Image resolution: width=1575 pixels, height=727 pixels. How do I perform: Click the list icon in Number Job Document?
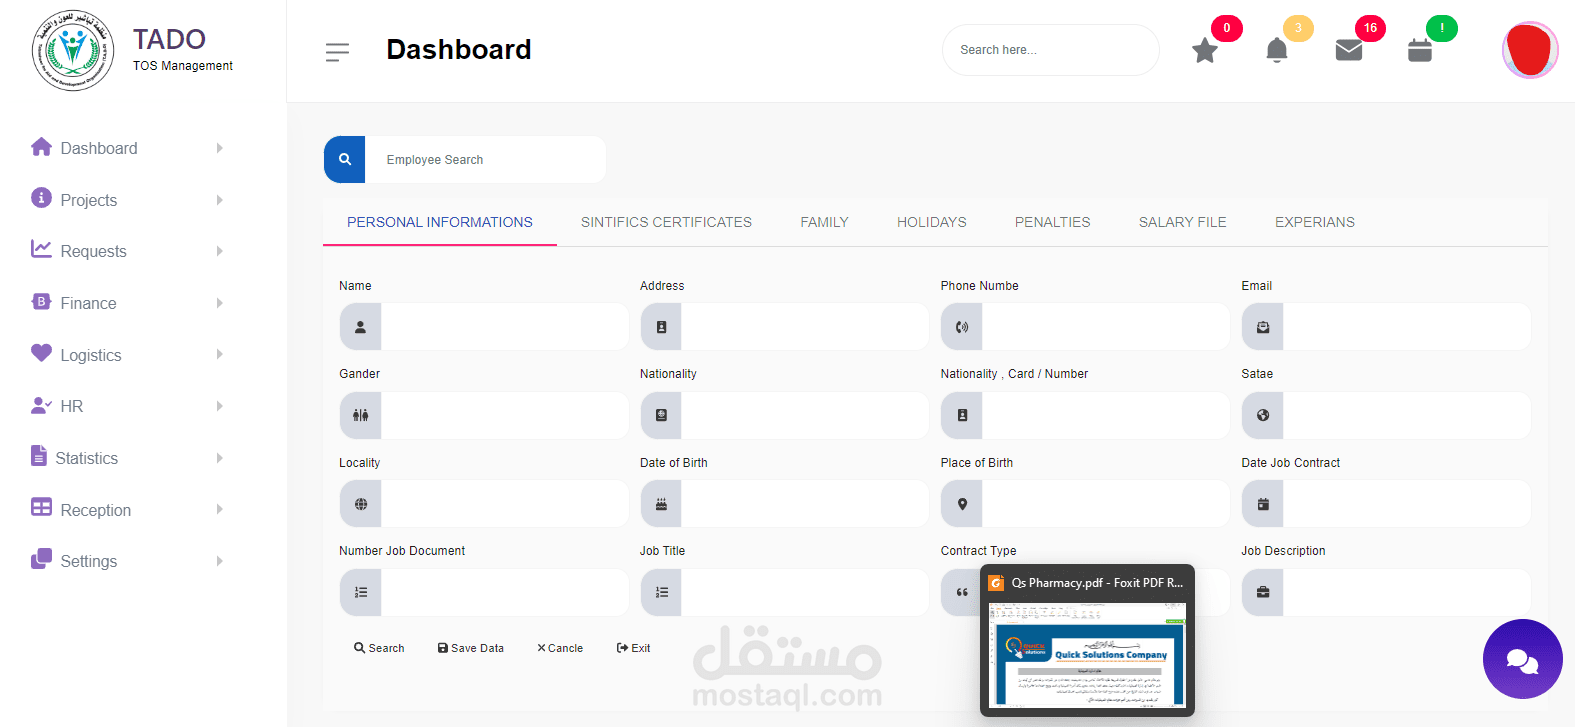tap(361, 592)
